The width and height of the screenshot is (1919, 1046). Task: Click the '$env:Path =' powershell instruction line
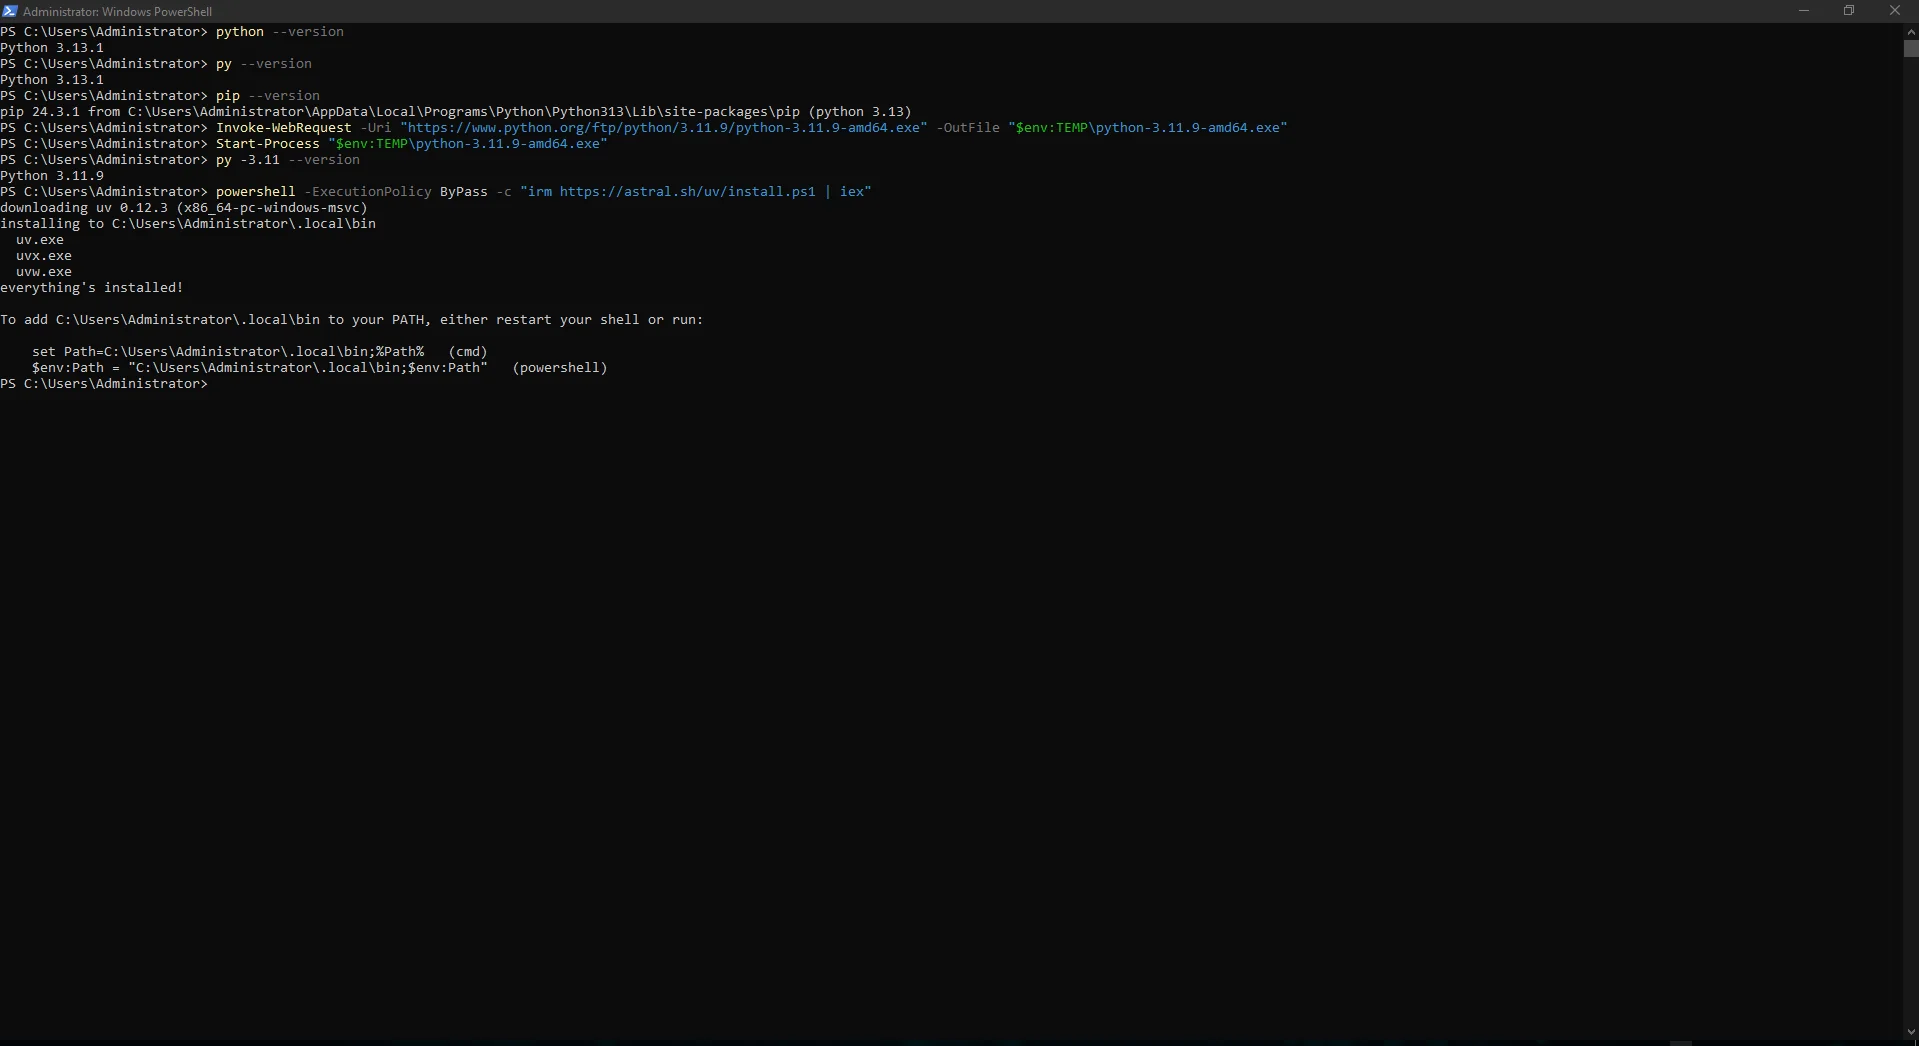[x=320, y=368]
